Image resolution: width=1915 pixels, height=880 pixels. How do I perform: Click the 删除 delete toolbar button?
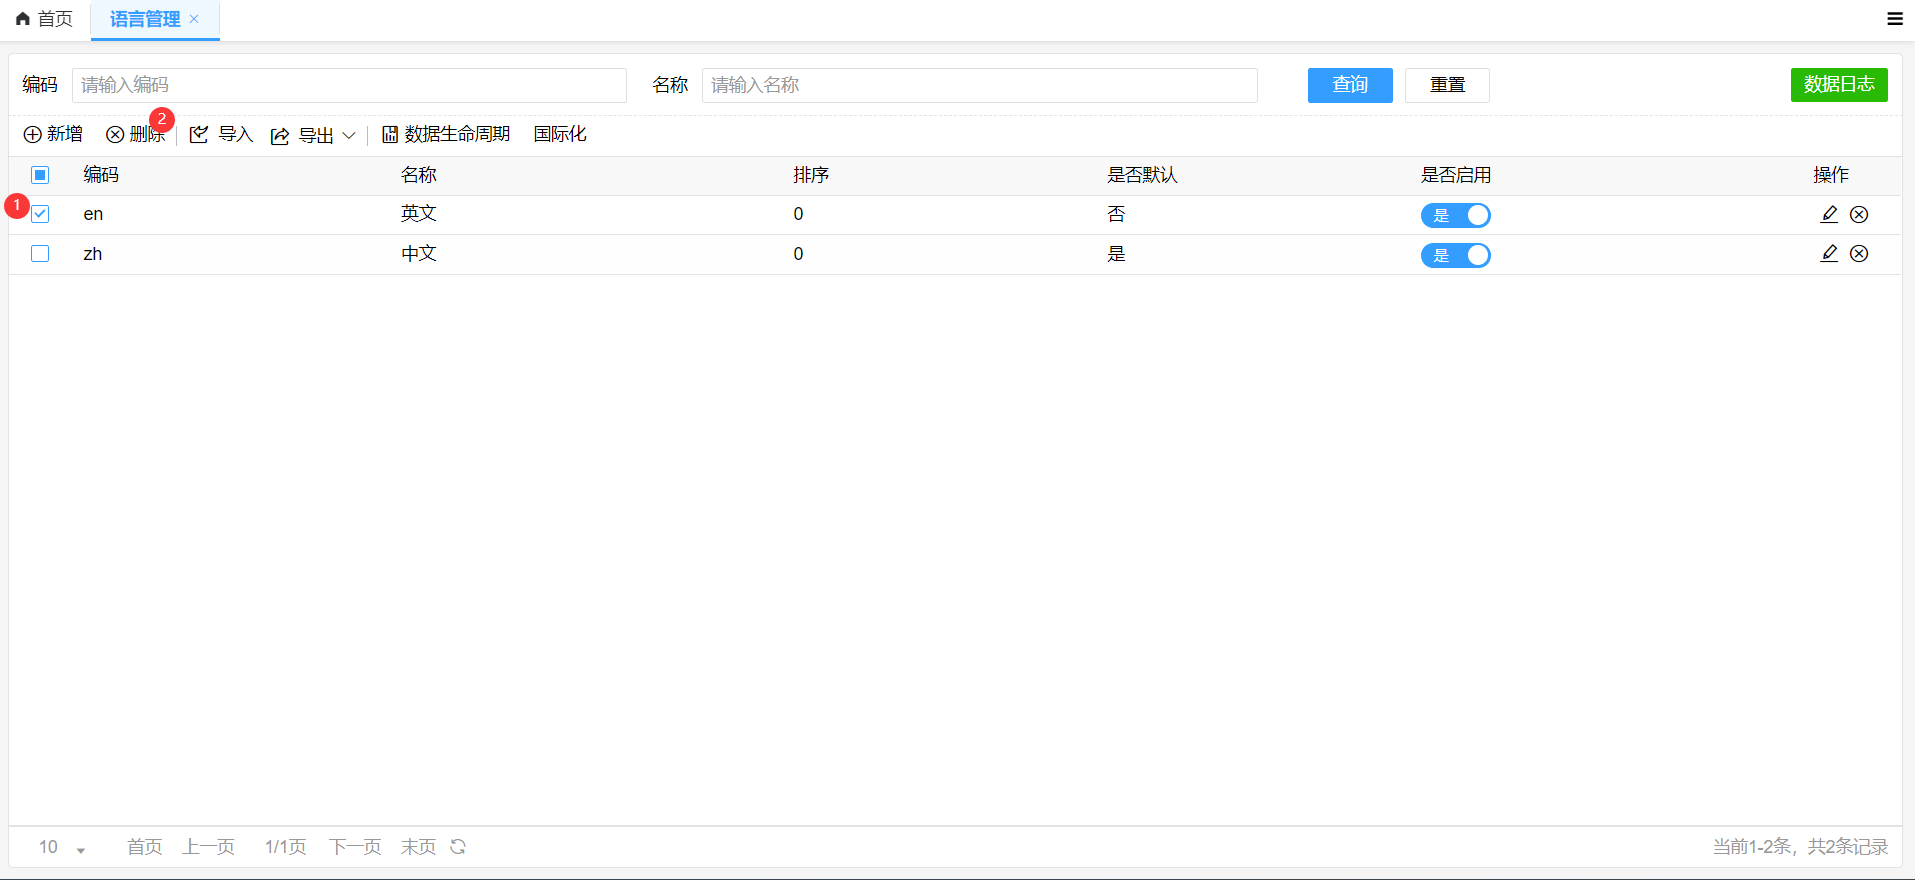[136, 135]
